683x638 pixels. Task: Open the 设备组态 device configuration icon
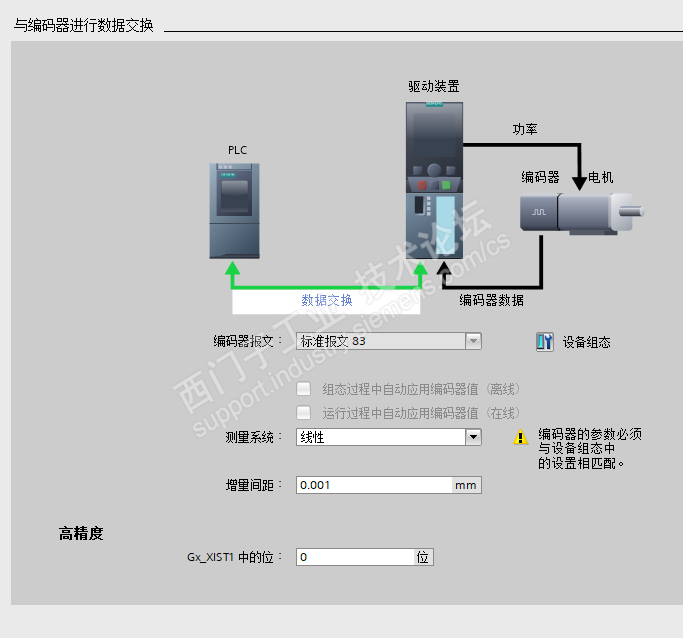point(545,342)
